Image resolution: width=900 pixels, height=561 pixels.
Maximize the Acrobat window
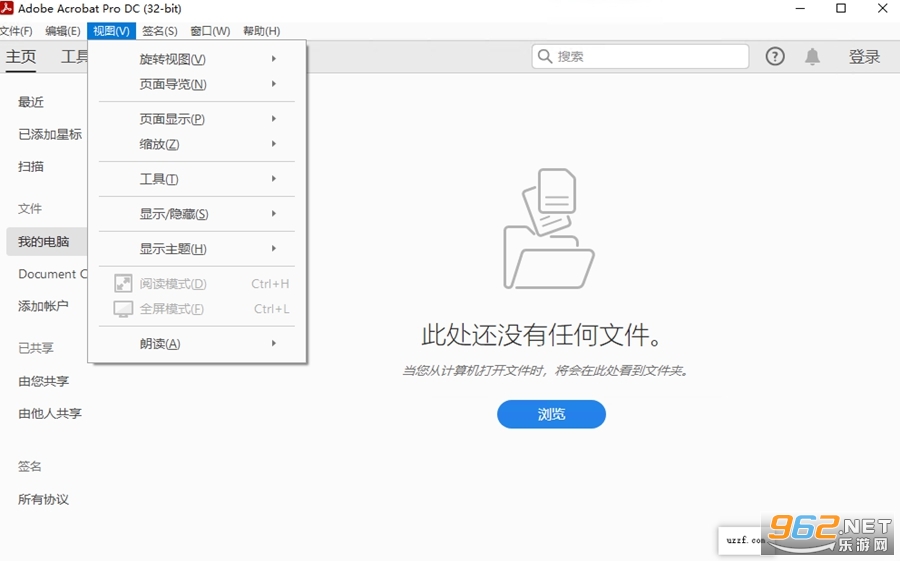[x=841, y=8]
